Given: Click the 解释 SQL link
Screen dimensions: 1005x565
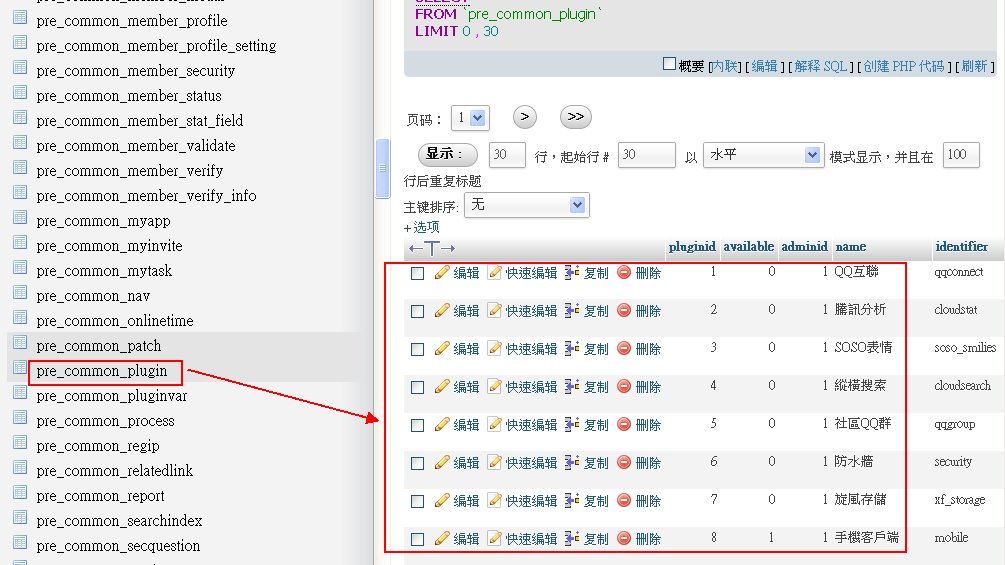Looking at the screenshot, I should [821, 66].
